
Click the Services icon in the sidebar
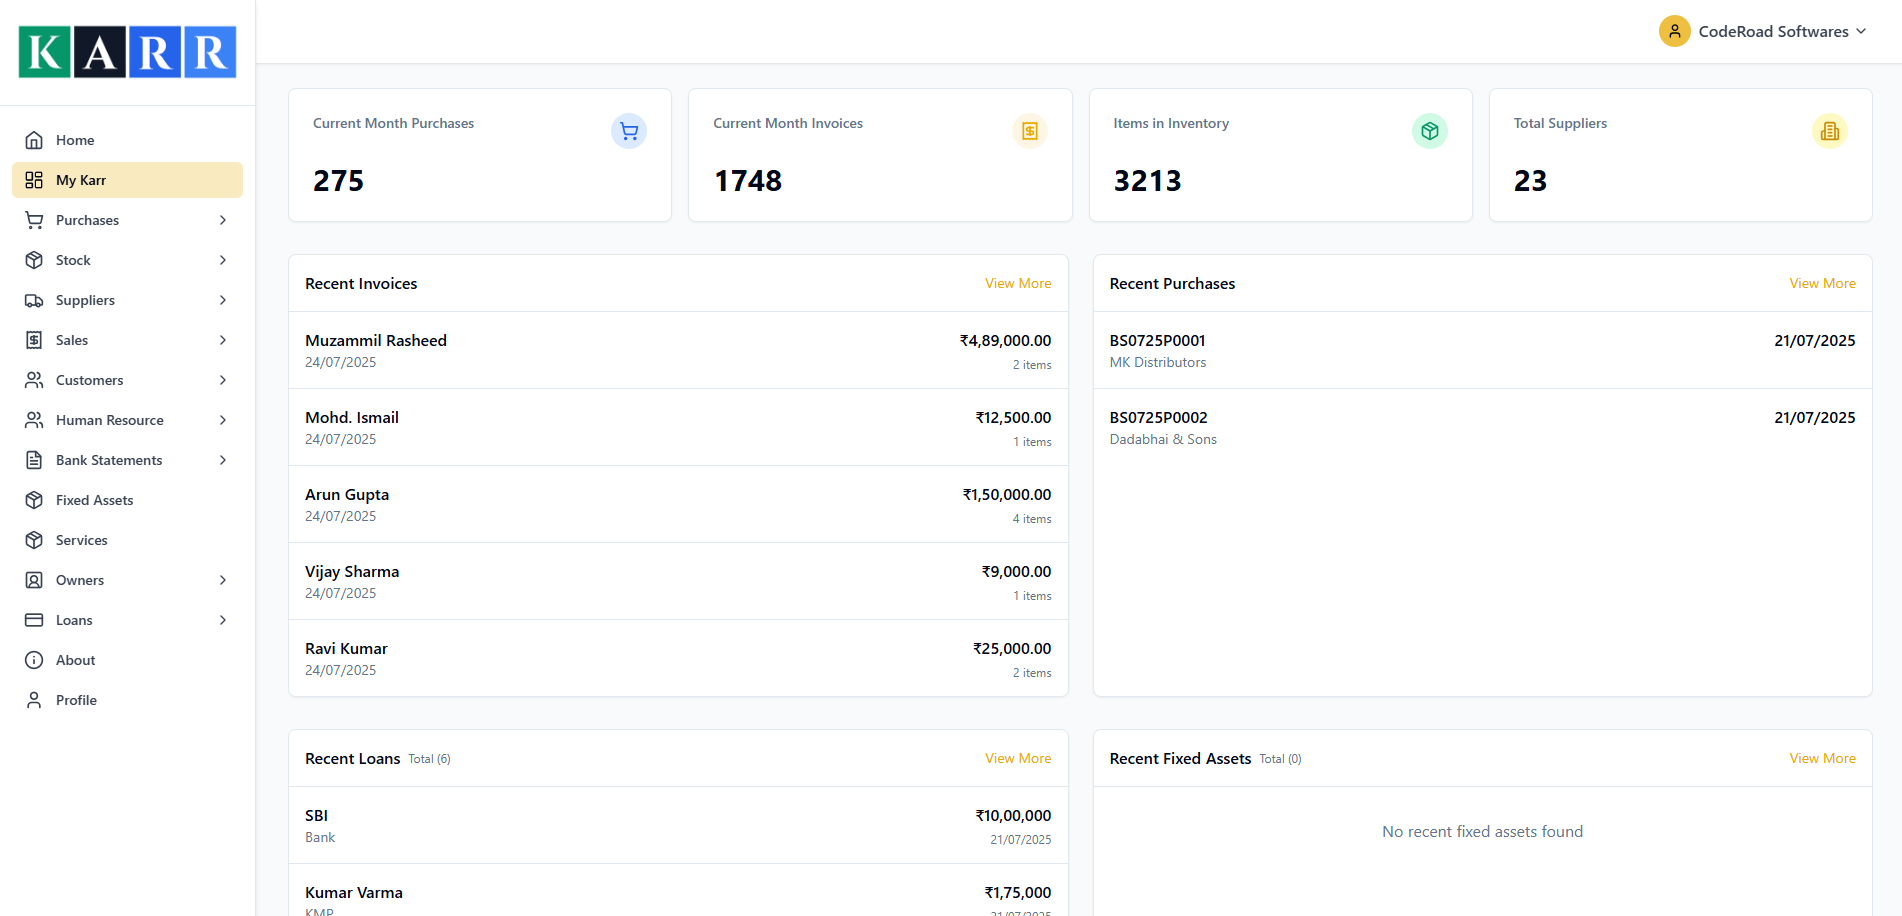(35, 540)
